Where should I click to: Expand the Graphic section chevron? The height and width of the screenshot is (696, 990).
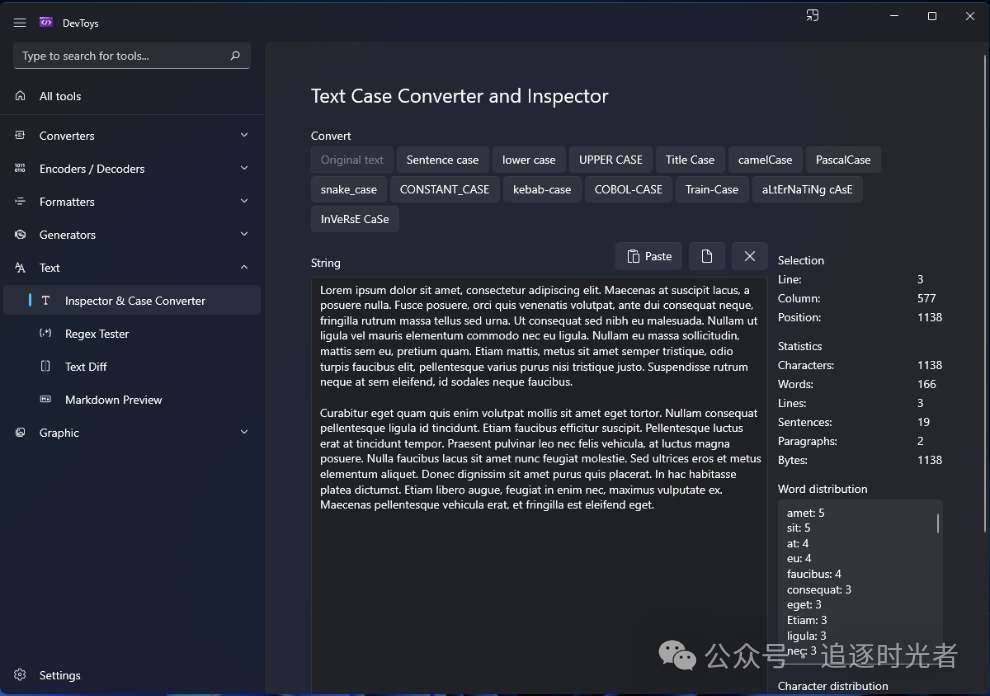coord(244,432)
